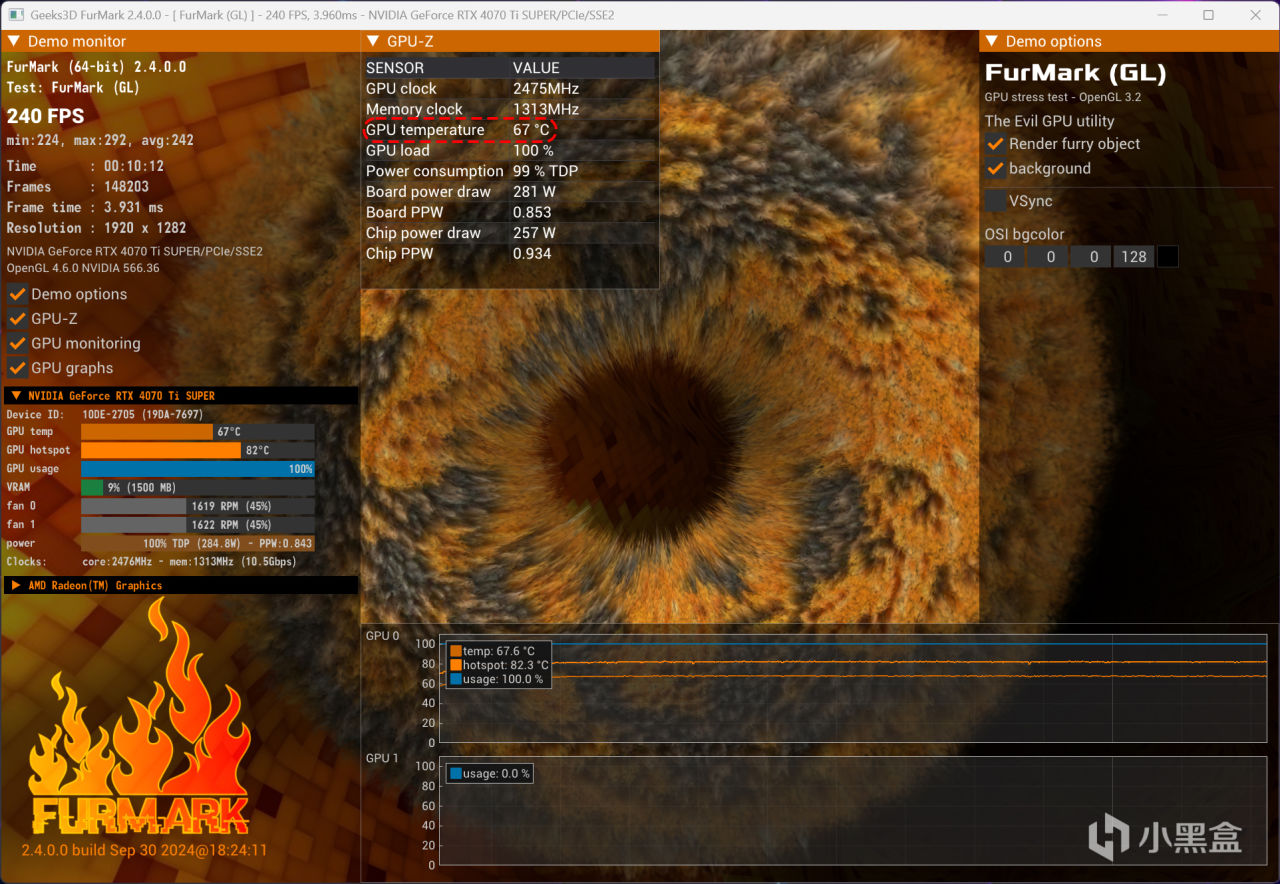The height and width of the screenshot is (884, 1280).
Task: Collapse the GPU-Z panel triangle
Action: [373, 41]
